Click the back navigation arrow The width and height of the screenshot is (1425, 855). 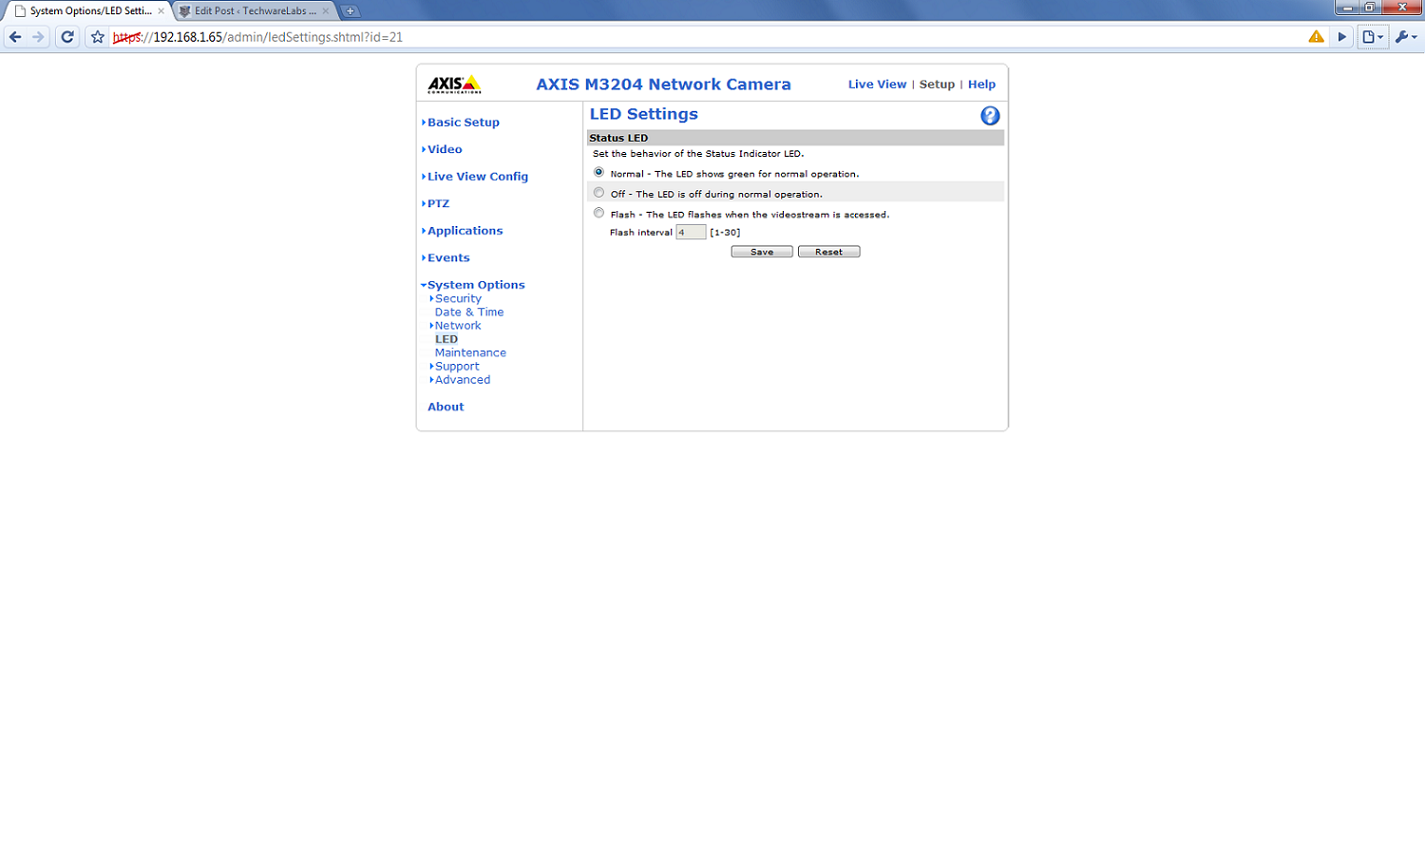(14, 36)
